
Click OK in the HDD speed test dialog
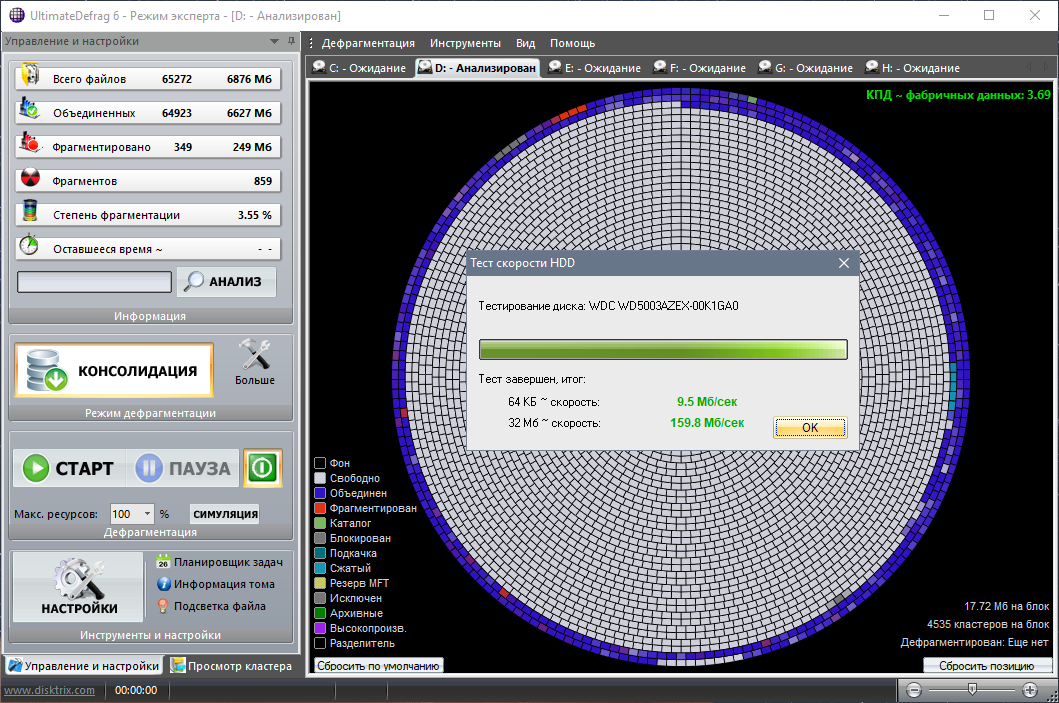point(810,428)
